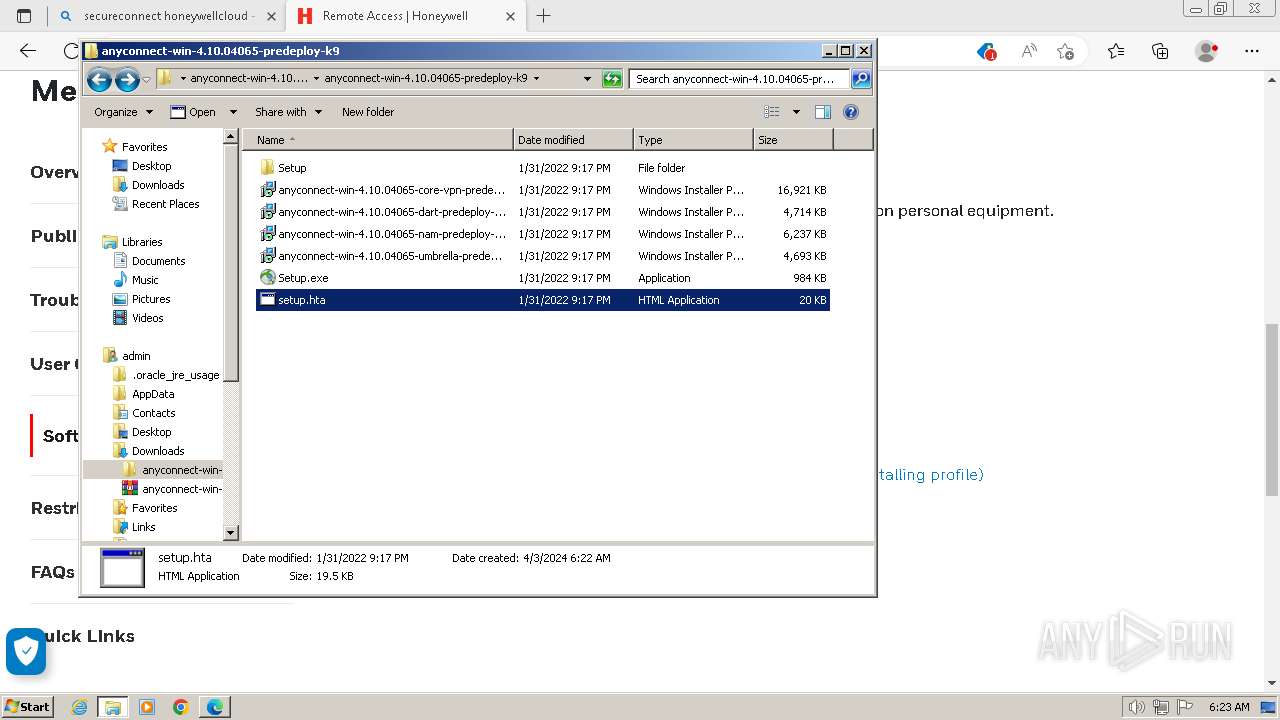Screen dimensions: 1280x720
Task: Click the Explorer search input field
Action: pos(739,79)
